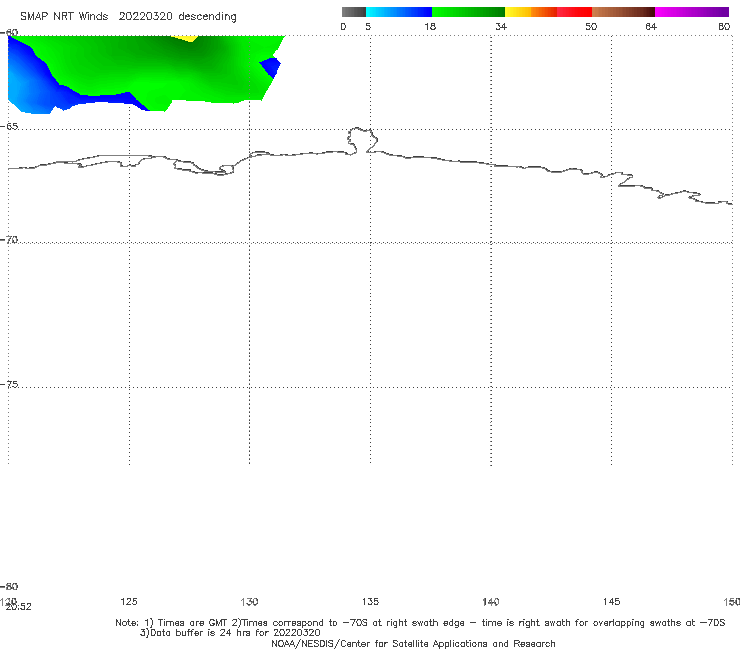Screen dimensions: 740x650
Task: Click the longitude label '130'
Action: pos(249,601)
